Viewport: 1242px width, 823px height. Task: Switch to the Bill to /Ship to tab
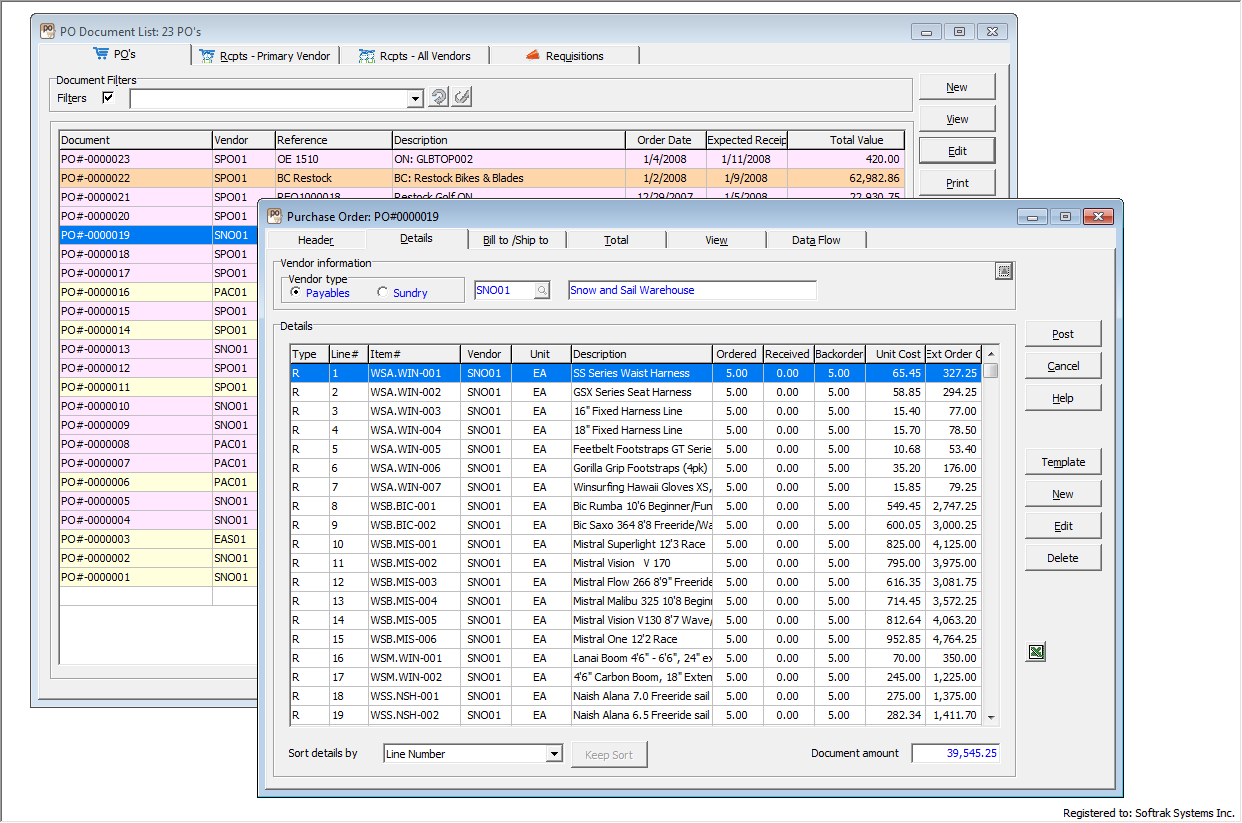tap(515, 240)
